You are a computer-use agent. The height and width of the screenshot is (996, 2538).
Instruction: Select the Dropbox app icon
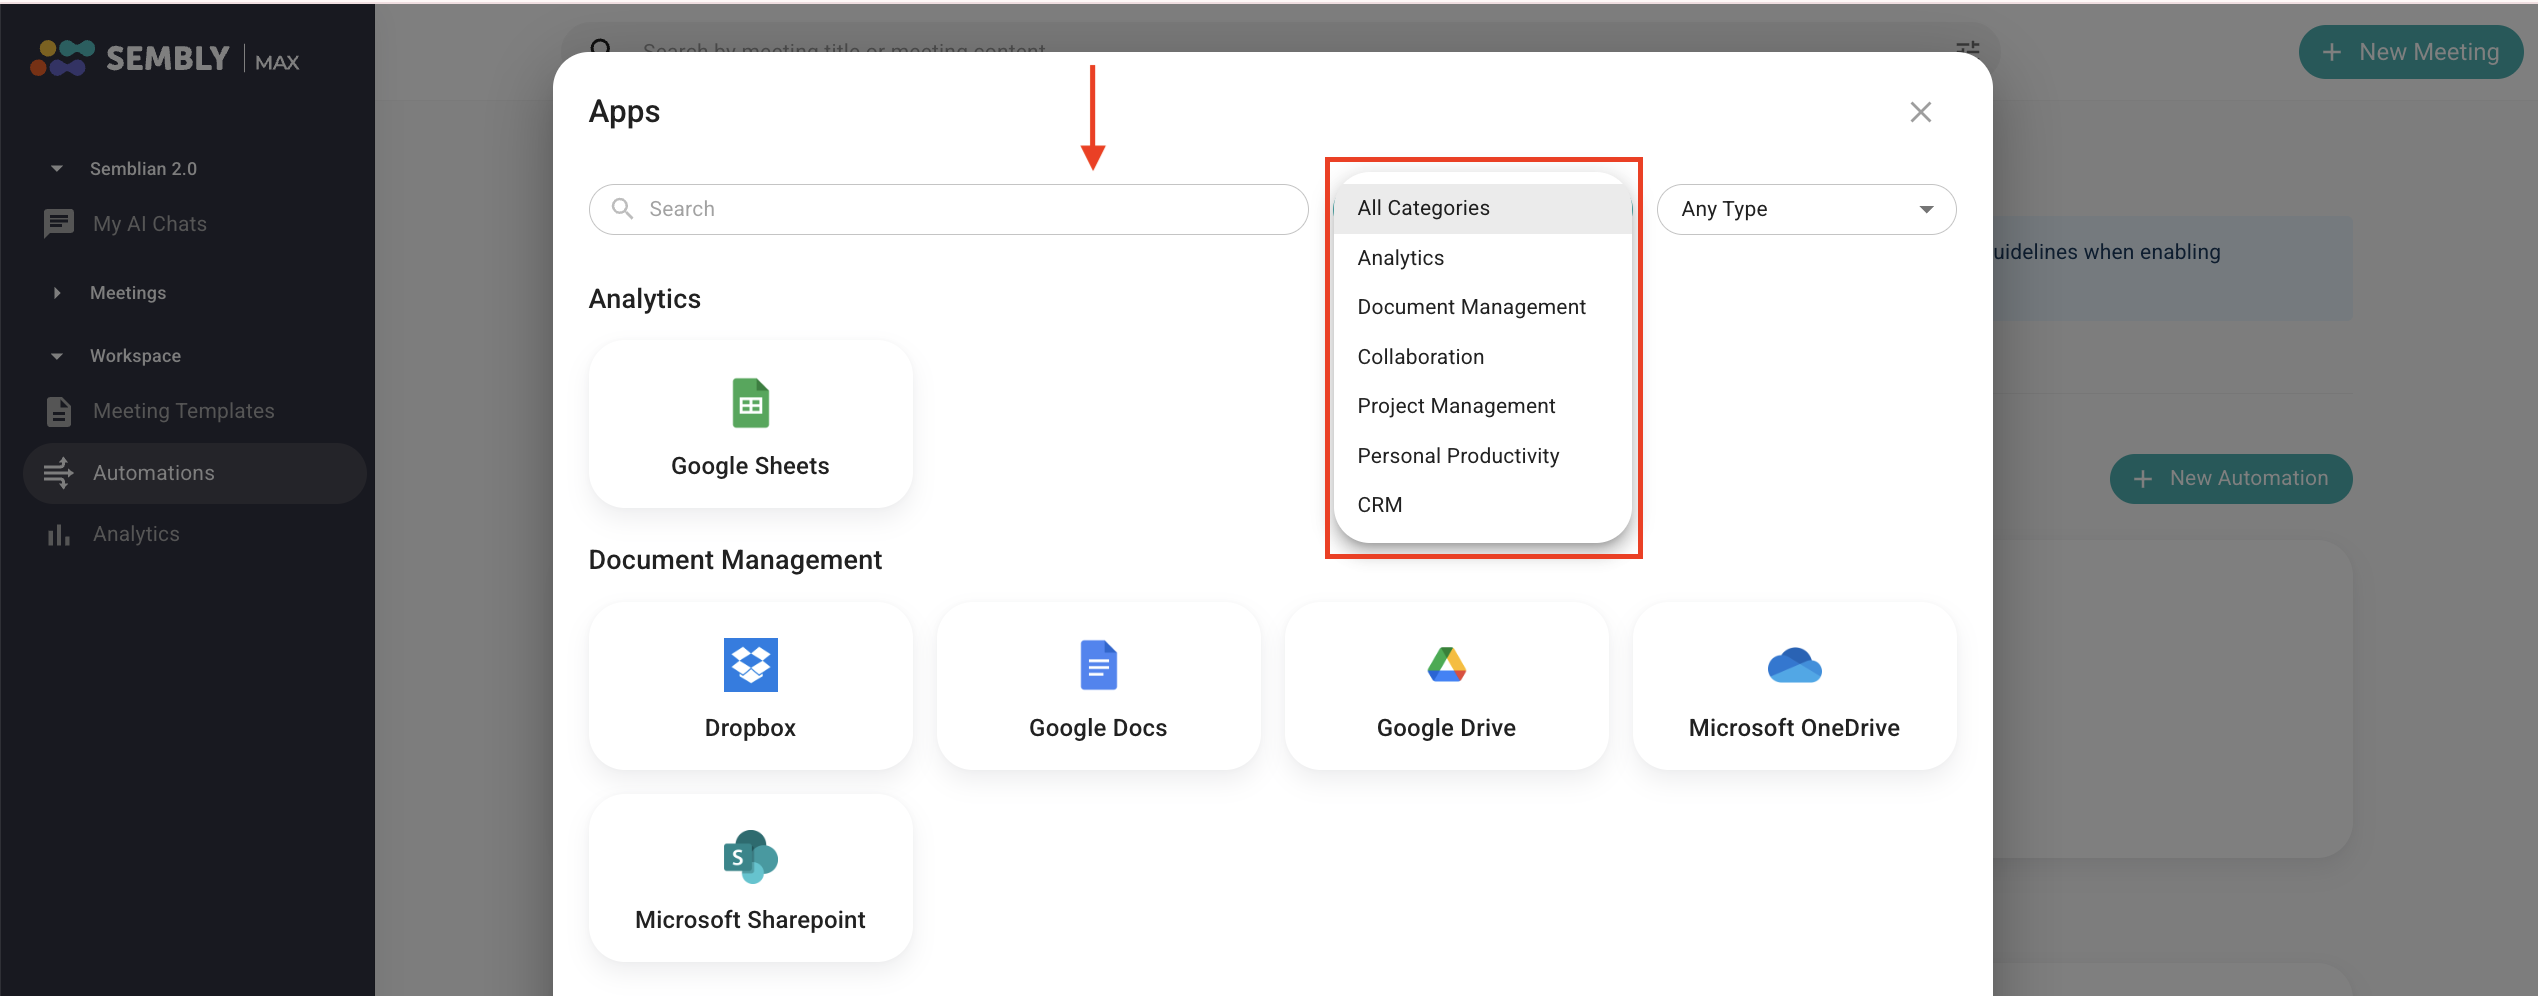(750, 665)
